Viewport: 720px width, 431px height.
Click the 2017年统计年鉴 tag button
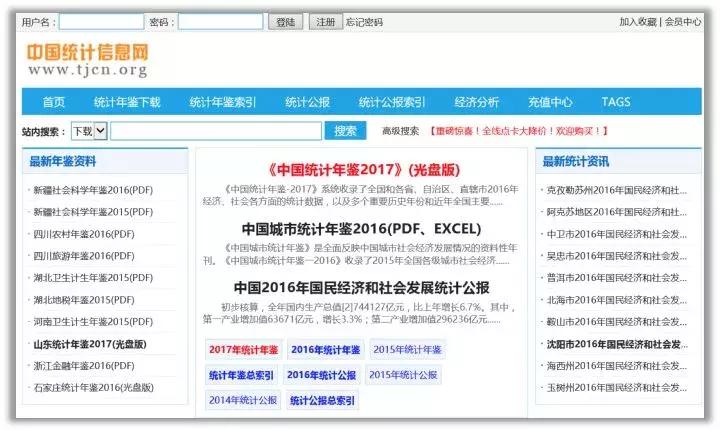[x=243, y=350]
